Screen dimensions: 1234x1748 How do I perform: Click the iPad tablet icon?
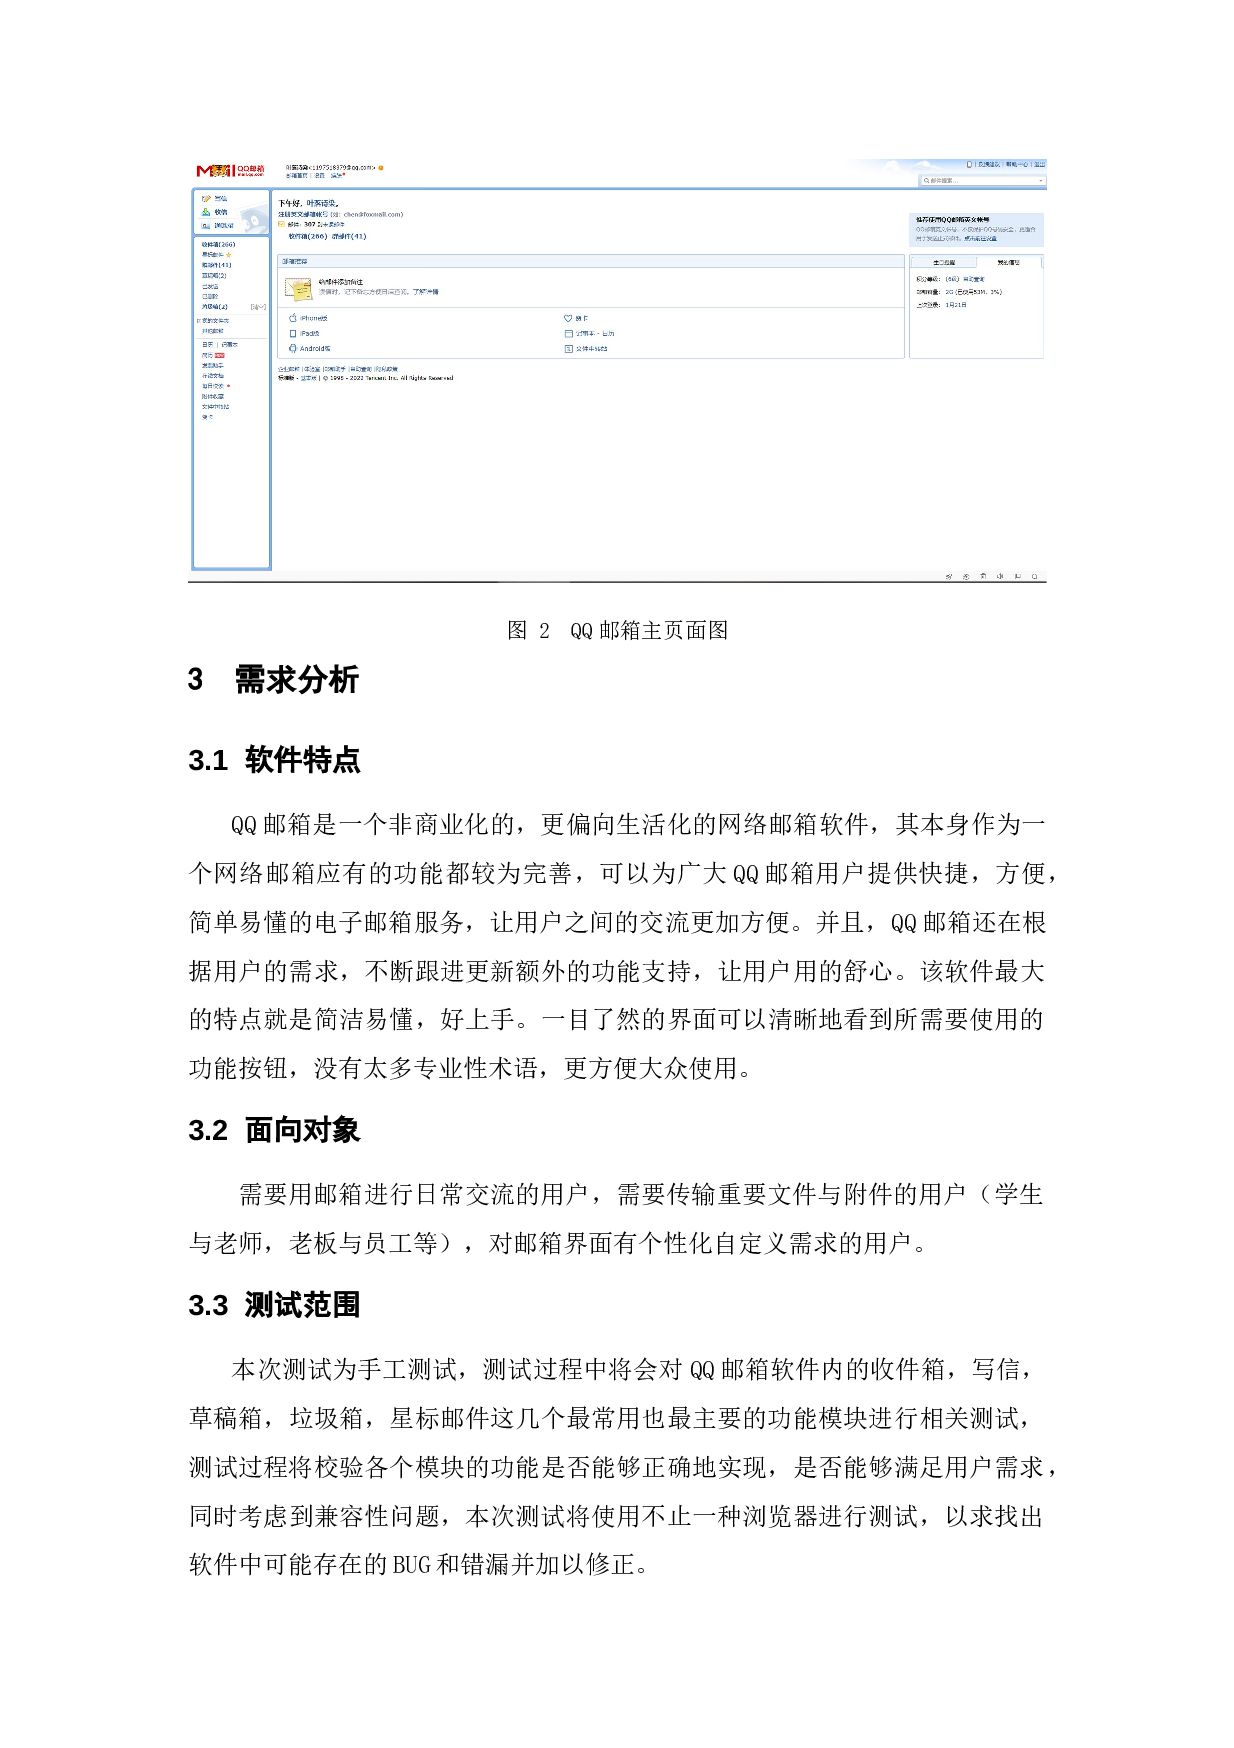pyautogui.click(x=292, y=334)
